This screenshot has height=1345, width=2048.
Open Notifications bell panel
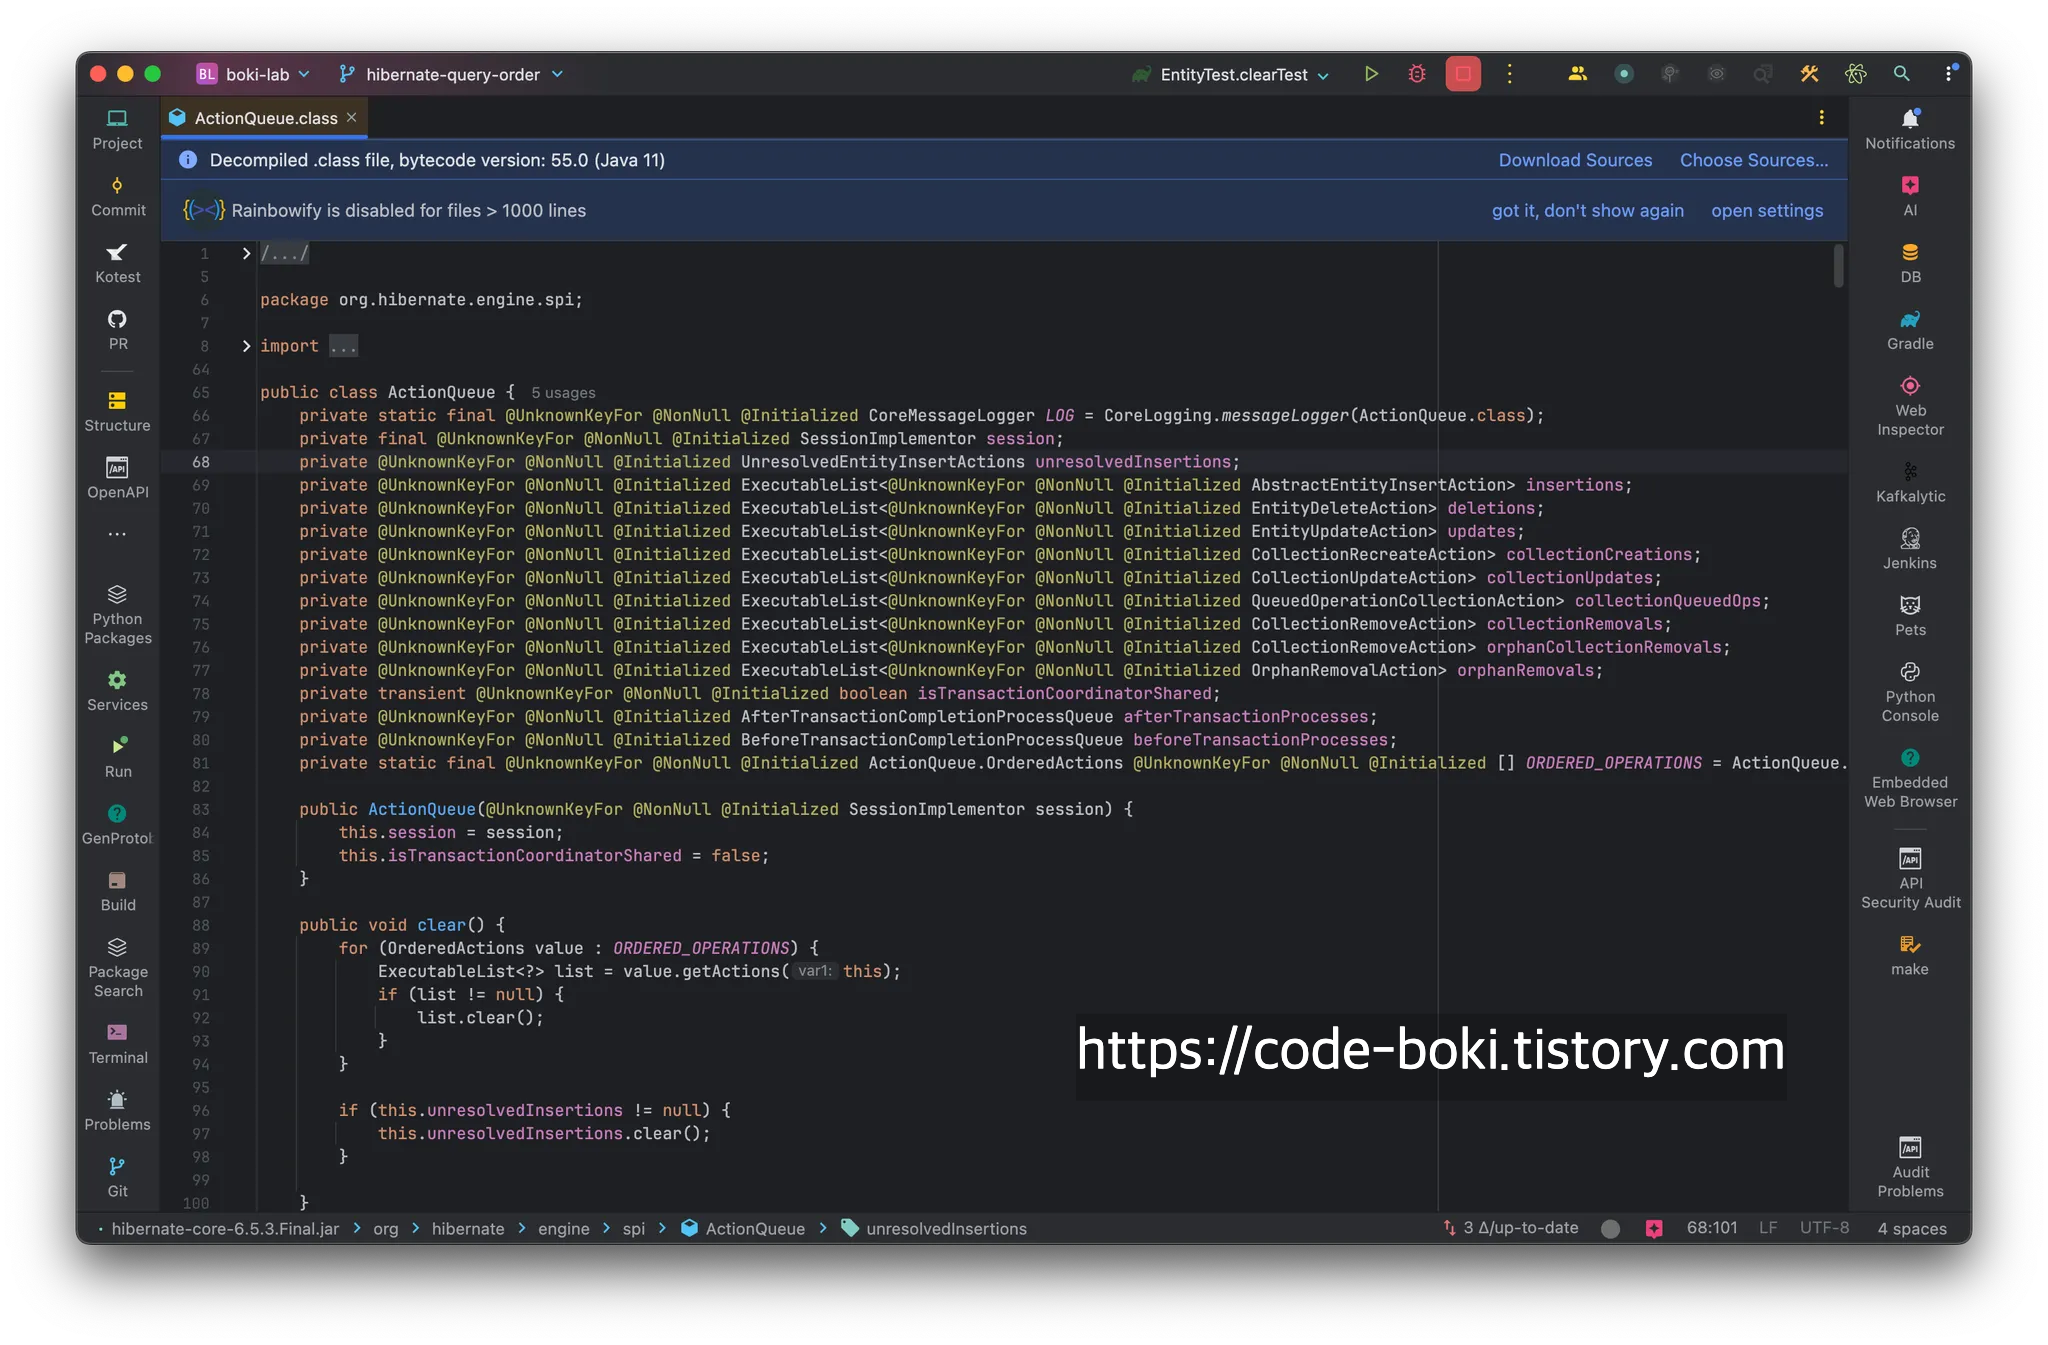(x=1909, y=129)
